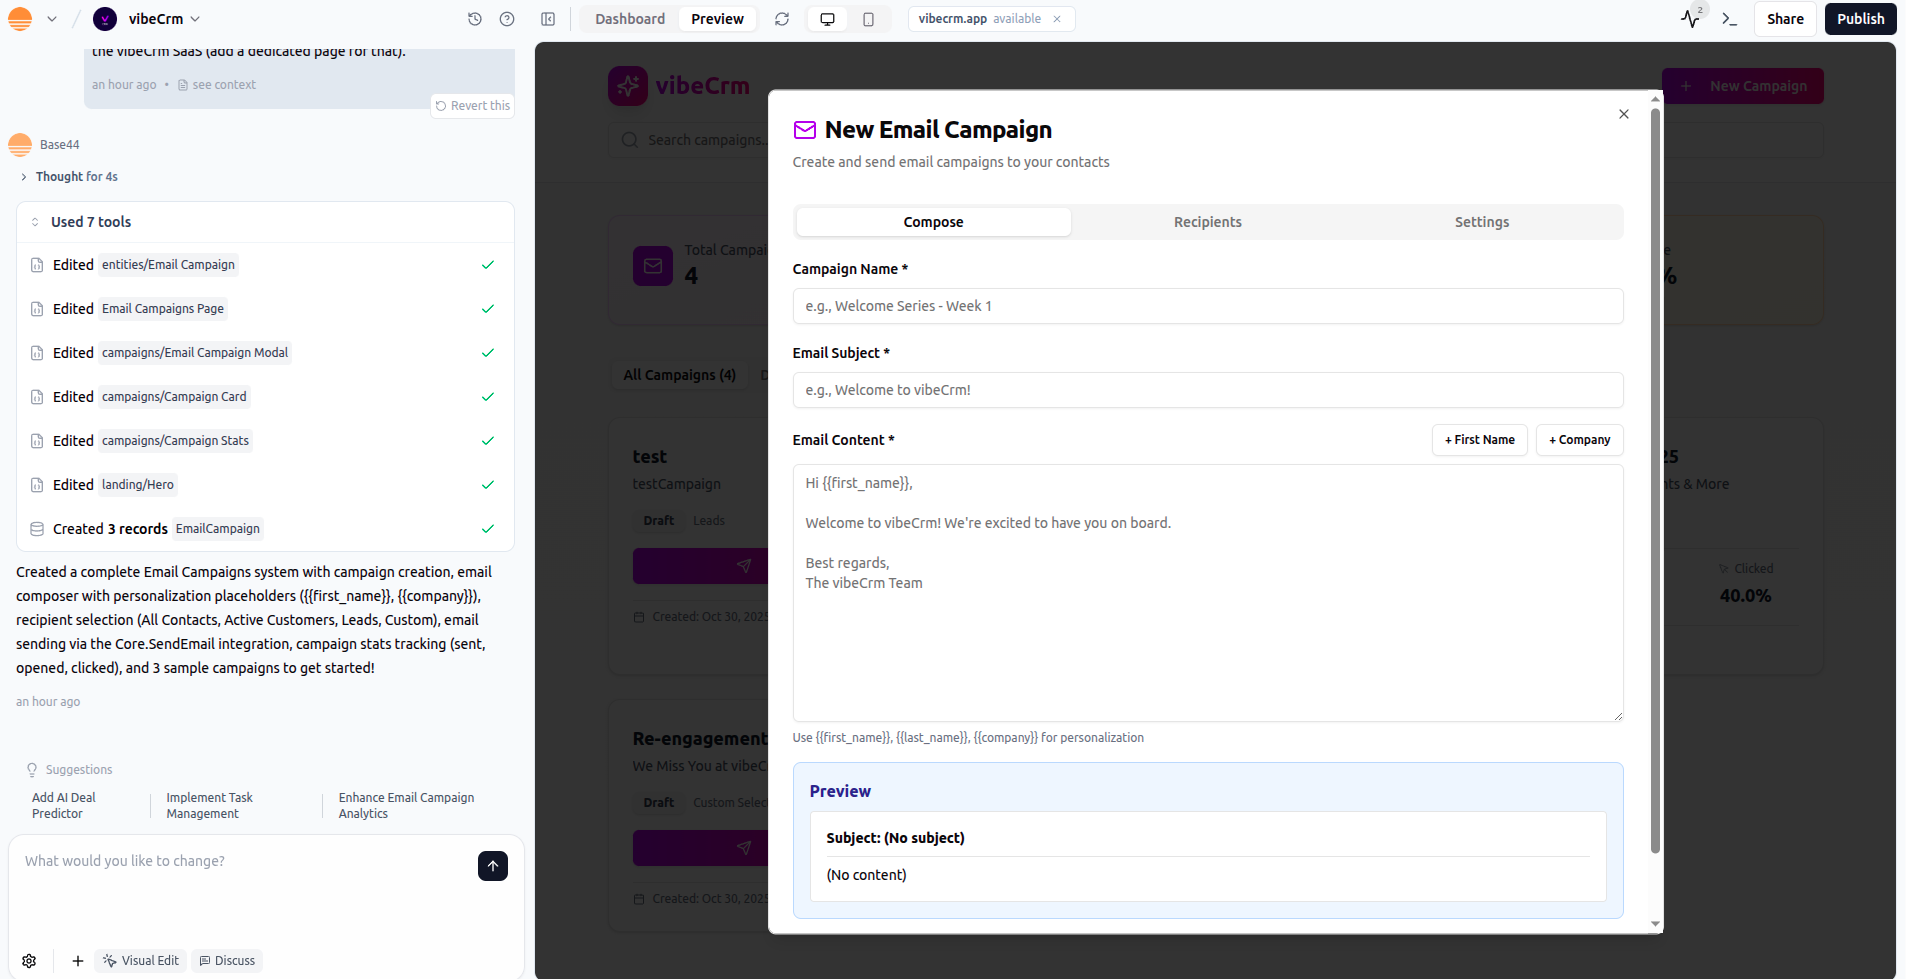Toggle the sidebar panel icon
1906x979 pixels.
(548, 19)
